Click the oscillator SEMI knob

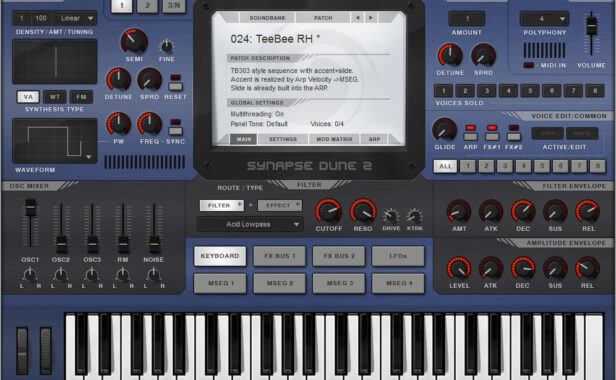[x=134, y=41]
